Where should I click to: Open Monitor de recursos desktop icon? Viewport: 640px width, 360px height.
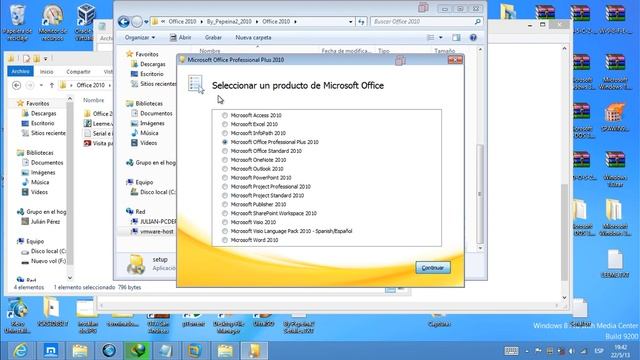click(x=52, y=22)
